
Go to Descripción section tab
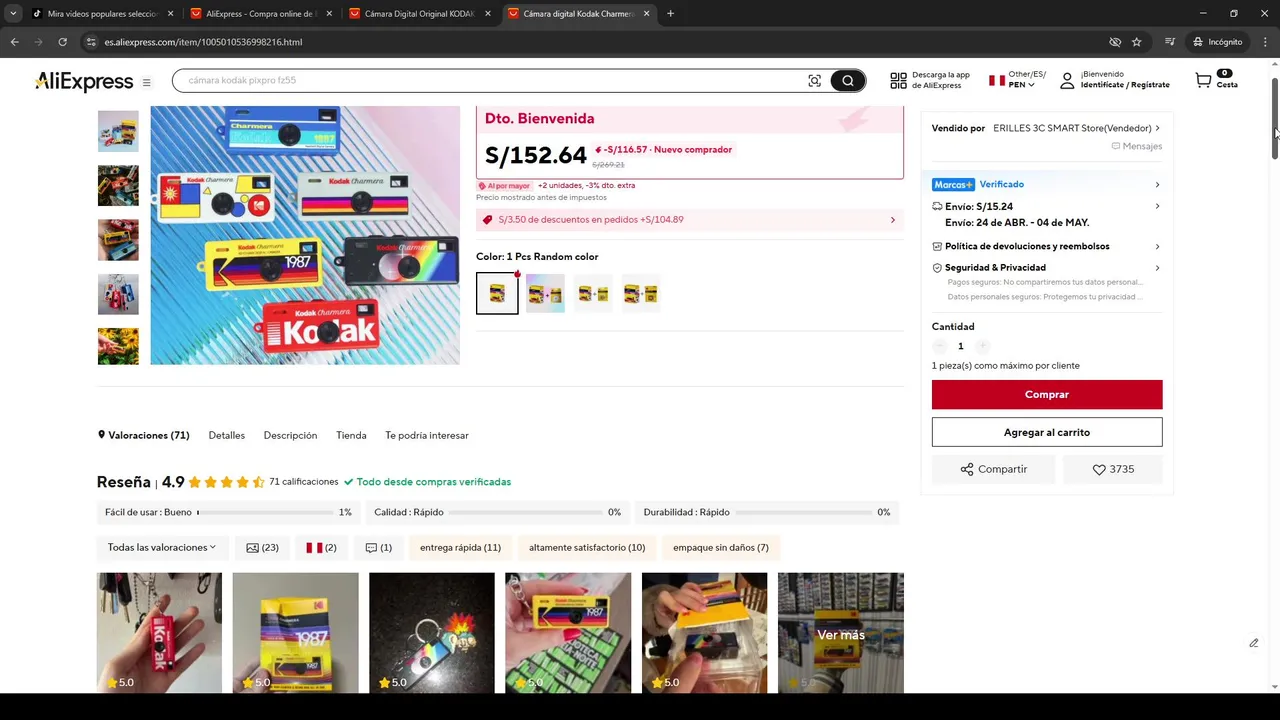click(x=290, y=436)
